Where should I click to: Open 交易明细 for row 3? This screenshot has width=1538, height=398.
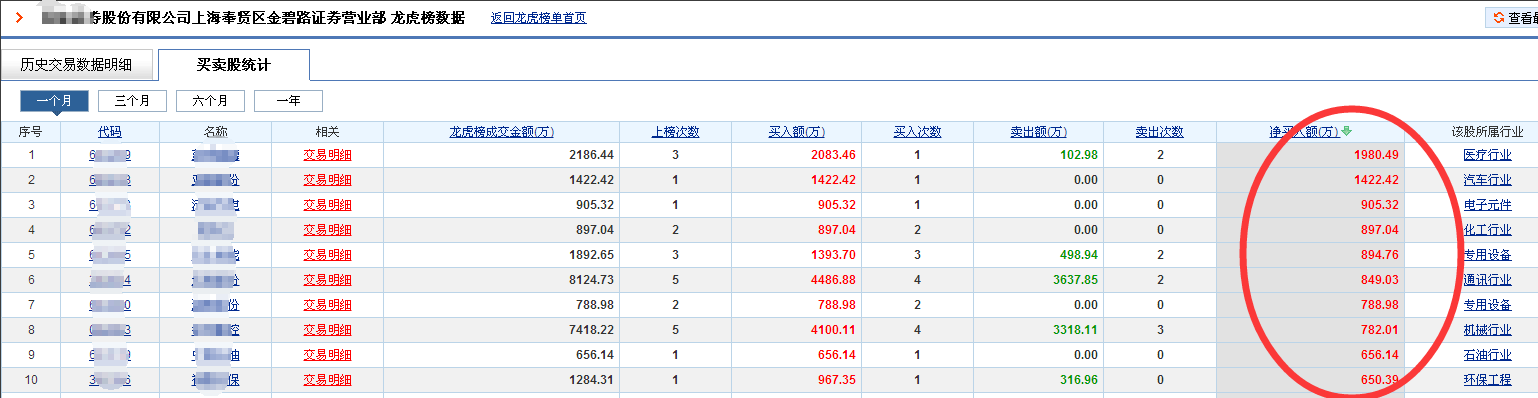(328, 205)
